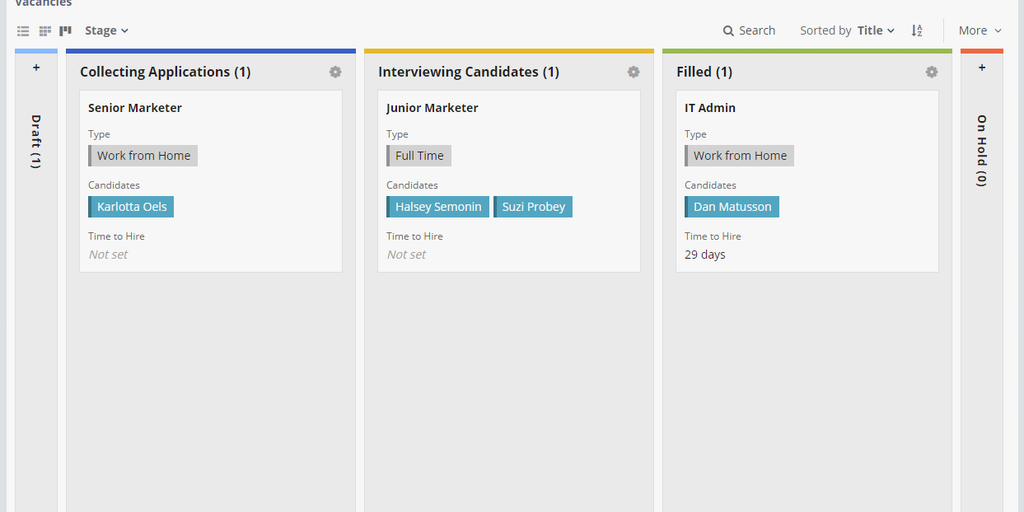Open Filled column settings gear

pos(931,72)
